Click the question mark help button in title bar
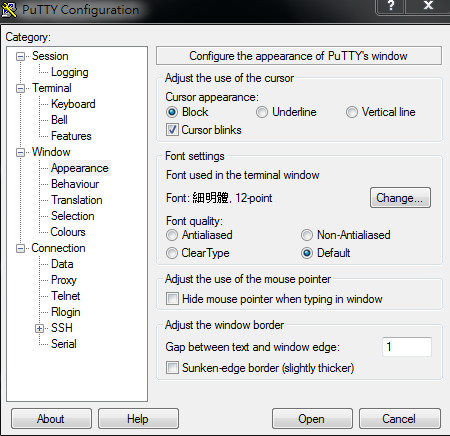Image resolution: width=450 pixels, height=436 pixels. [x=390, y=6]
